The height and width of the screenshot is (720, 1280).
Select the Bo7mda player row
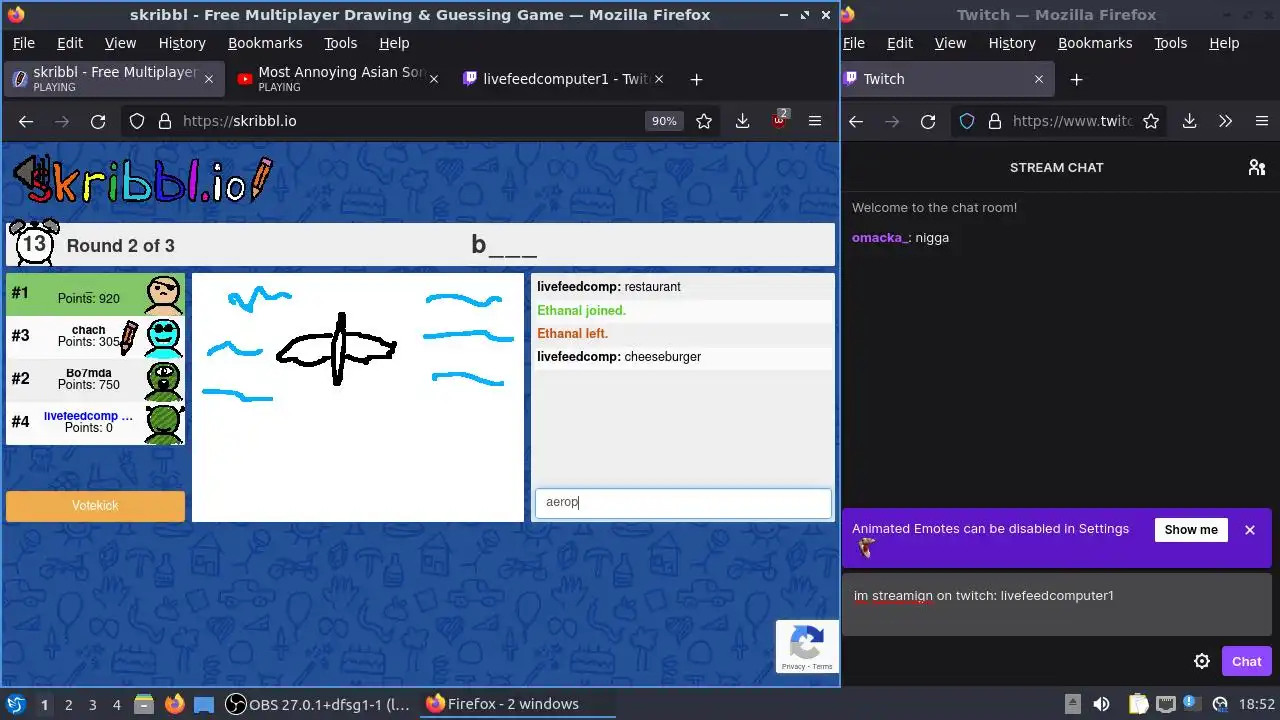point(95,379)
